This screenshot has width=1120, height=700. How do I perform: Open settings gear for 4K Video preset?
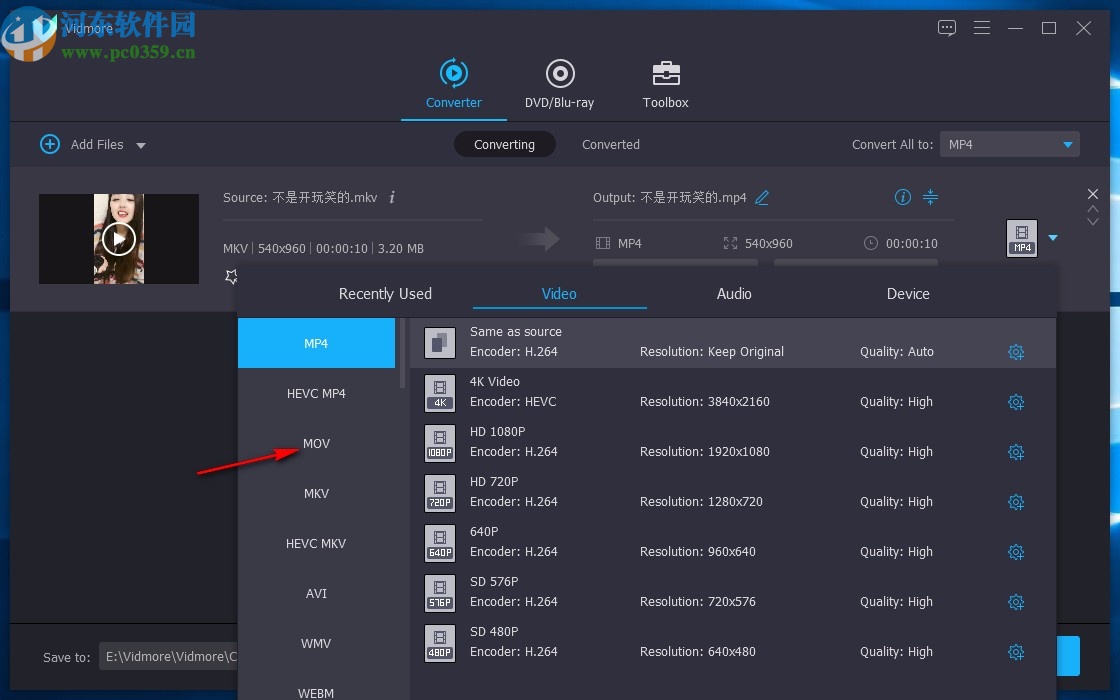[1016, 402]
